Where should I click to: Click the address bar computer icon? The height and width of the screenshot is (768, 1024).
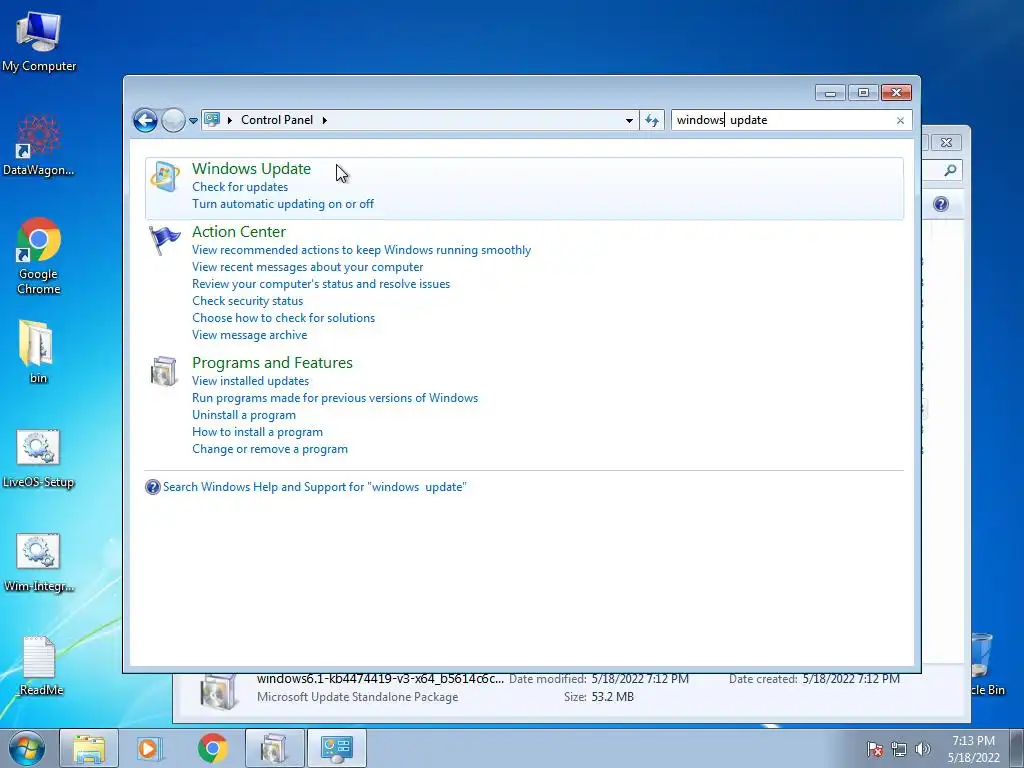212,120
